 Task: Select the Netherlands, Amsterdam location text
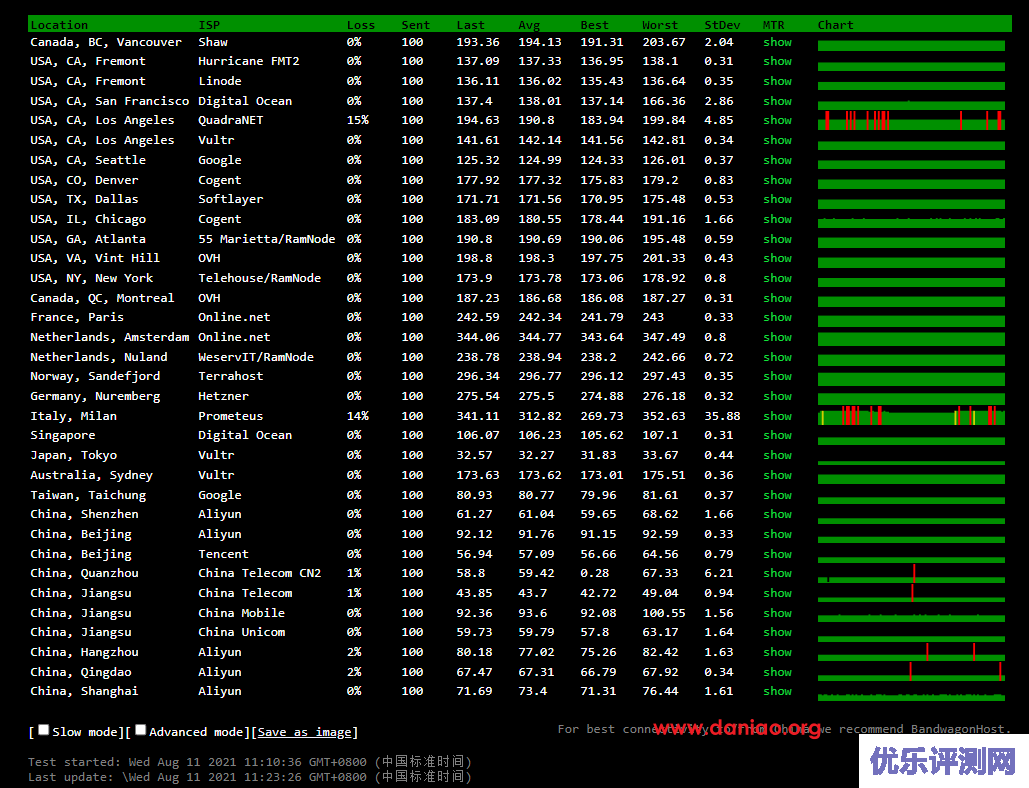pyautogui.click(x=110, y=337)
